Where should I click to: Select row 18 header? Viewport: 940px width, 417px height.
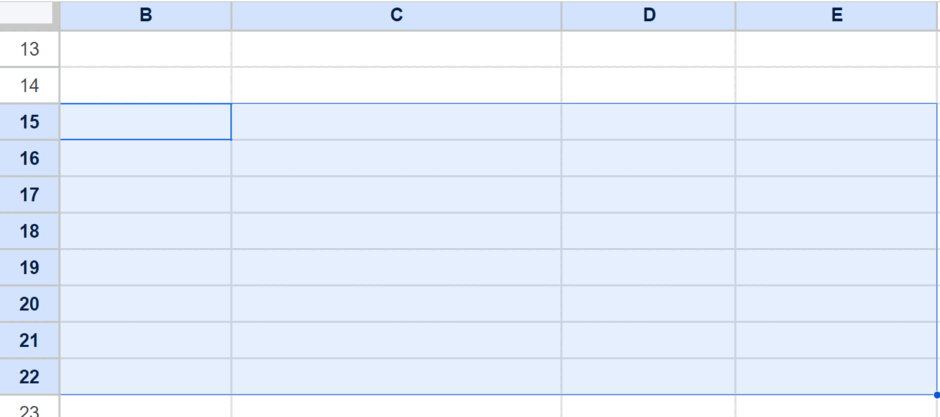point(29,231)
